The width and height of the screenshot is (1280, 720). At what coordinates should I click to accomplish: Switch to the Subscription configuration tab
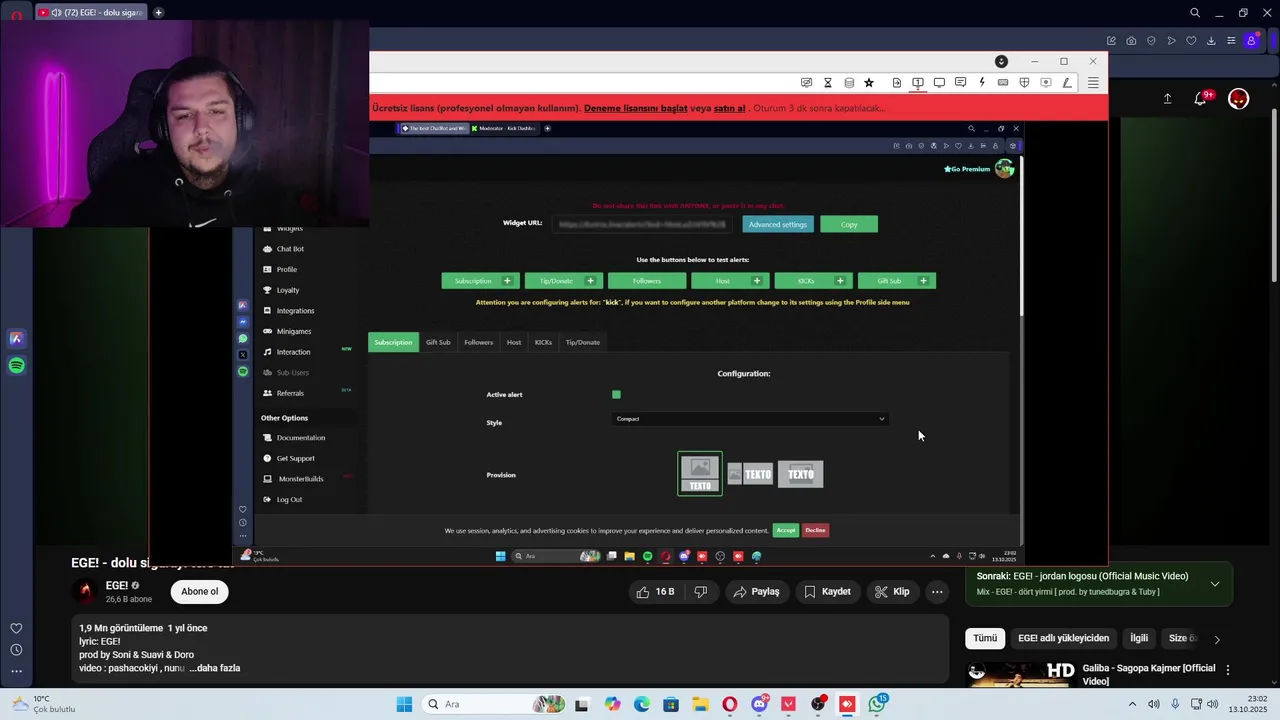pos(393,342)
